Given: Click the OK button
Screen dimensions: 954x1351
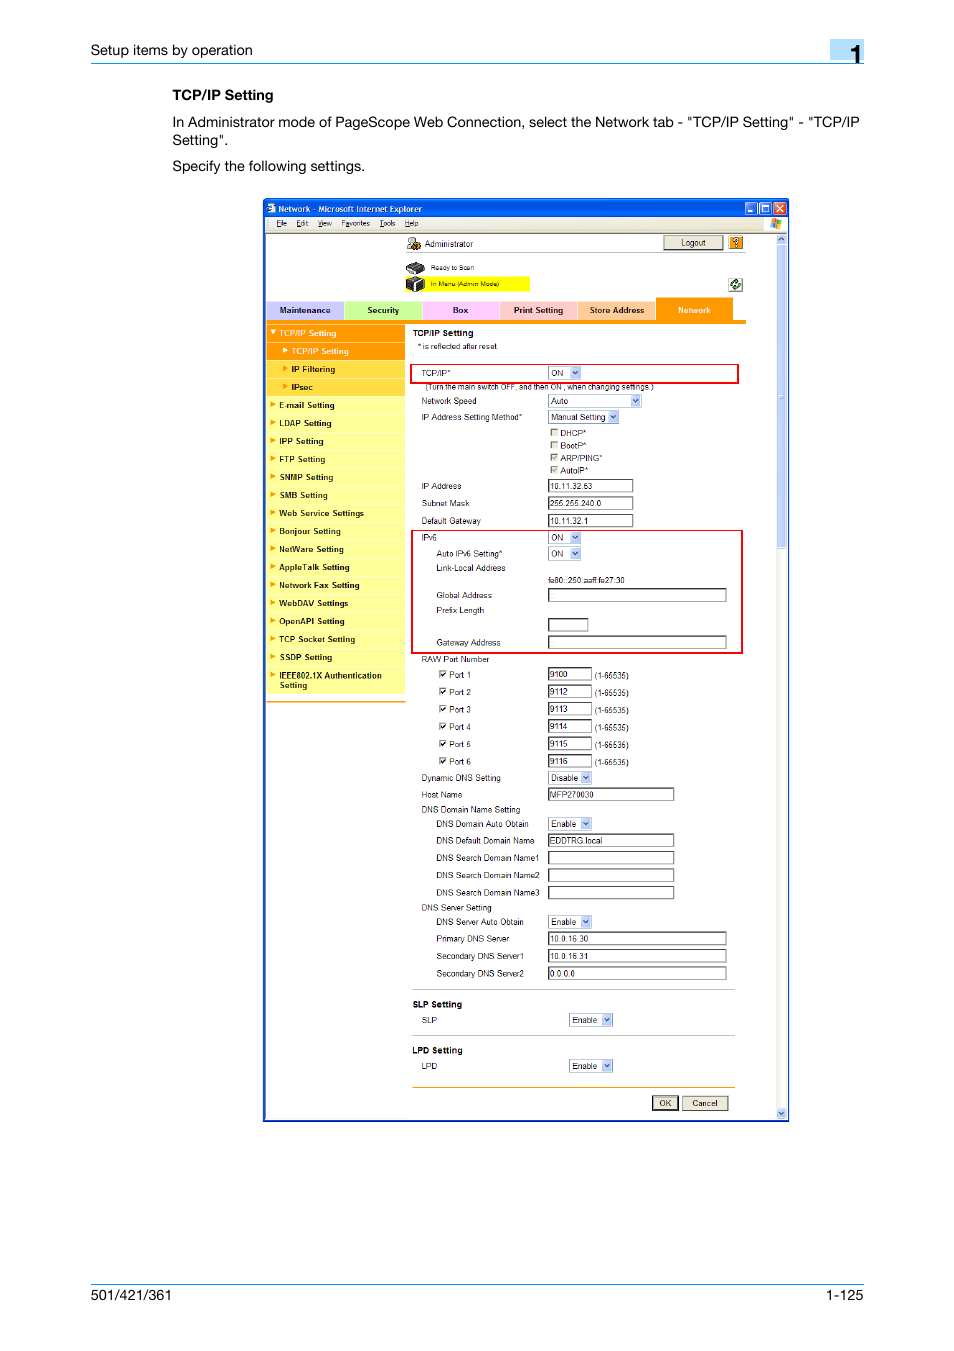Looking at the screenshot, I should click(665, 1103).
